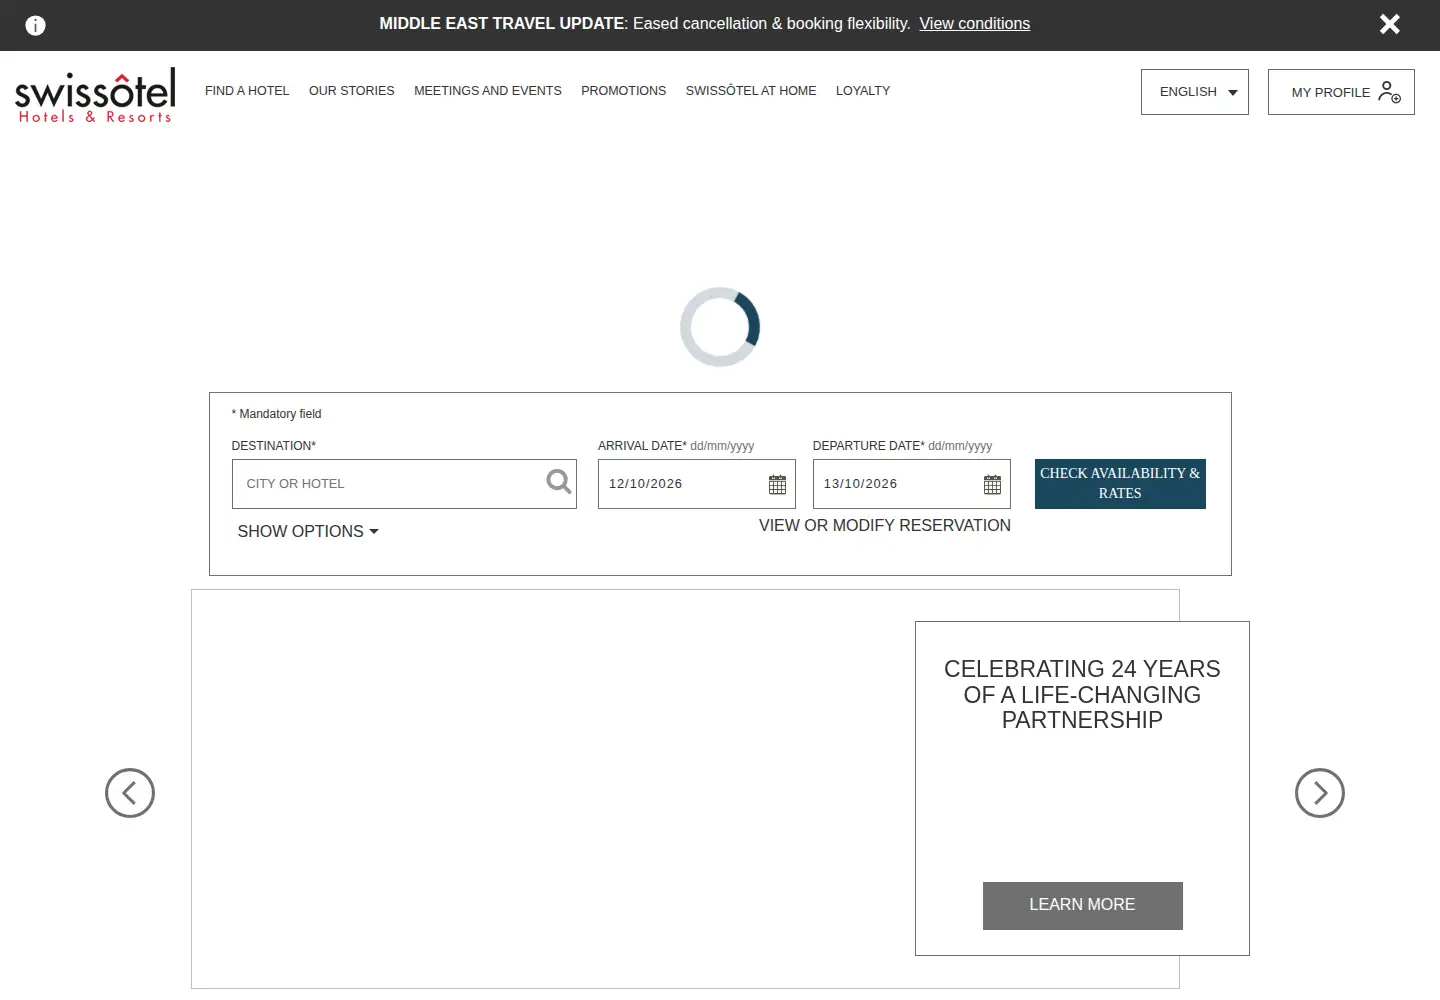Open the View conditions link

pyautogui.click(x=974, y=24)
